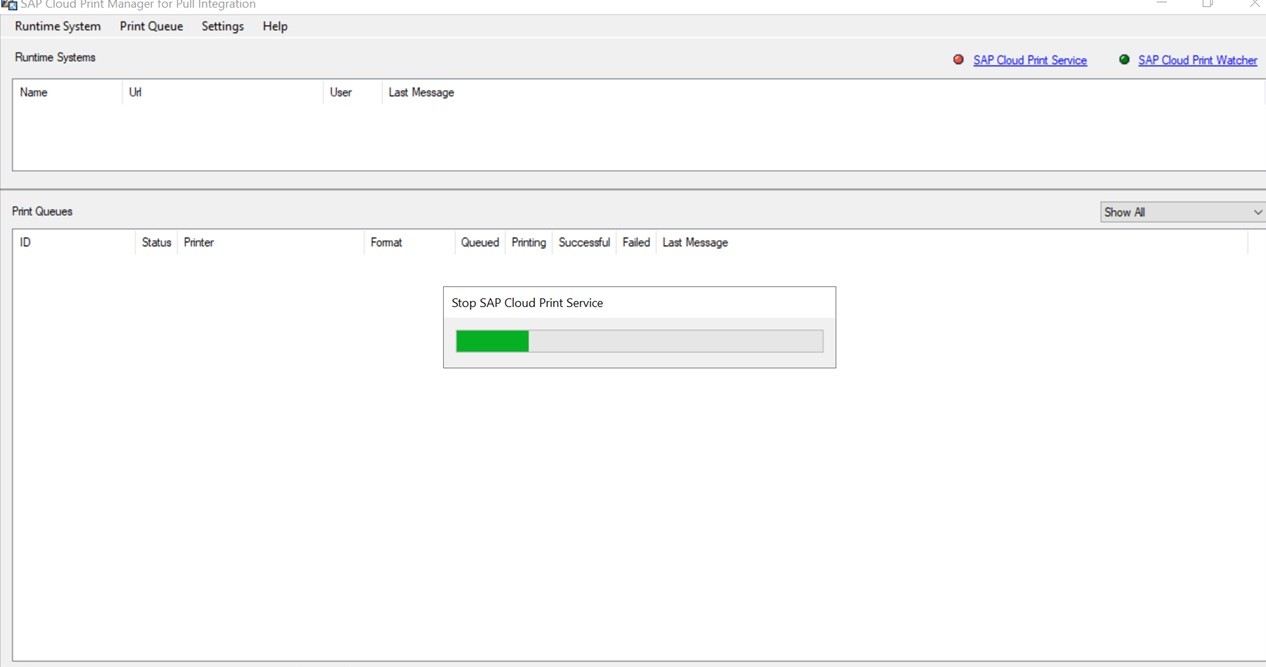Open the Runtime System menu
The width and height of the screenshot is (1266, 667).
coord(58,26)
